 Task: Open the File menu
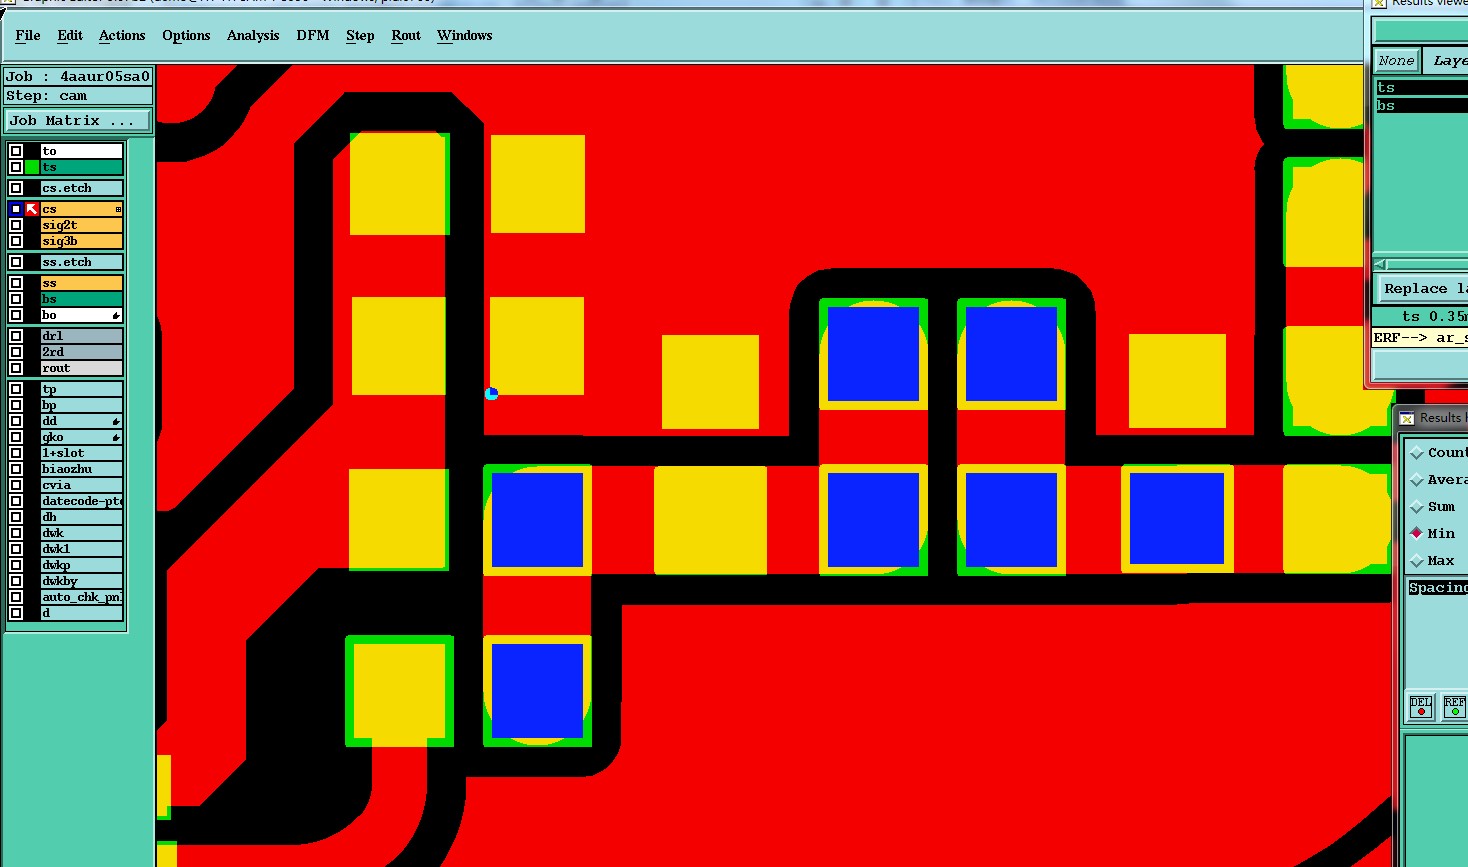28,35
